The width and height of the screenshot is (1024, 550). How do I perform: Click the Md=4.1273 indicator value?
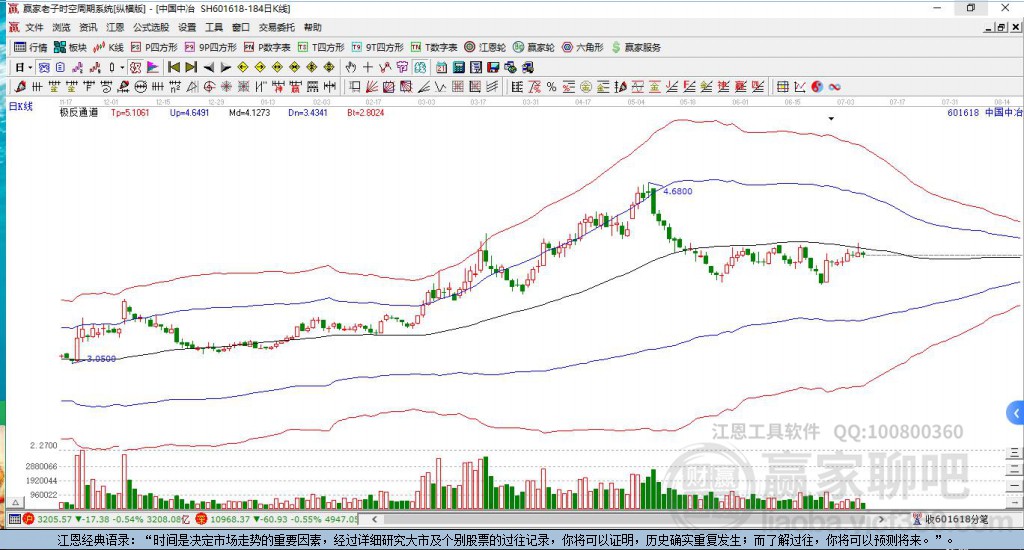pos(249,112)
